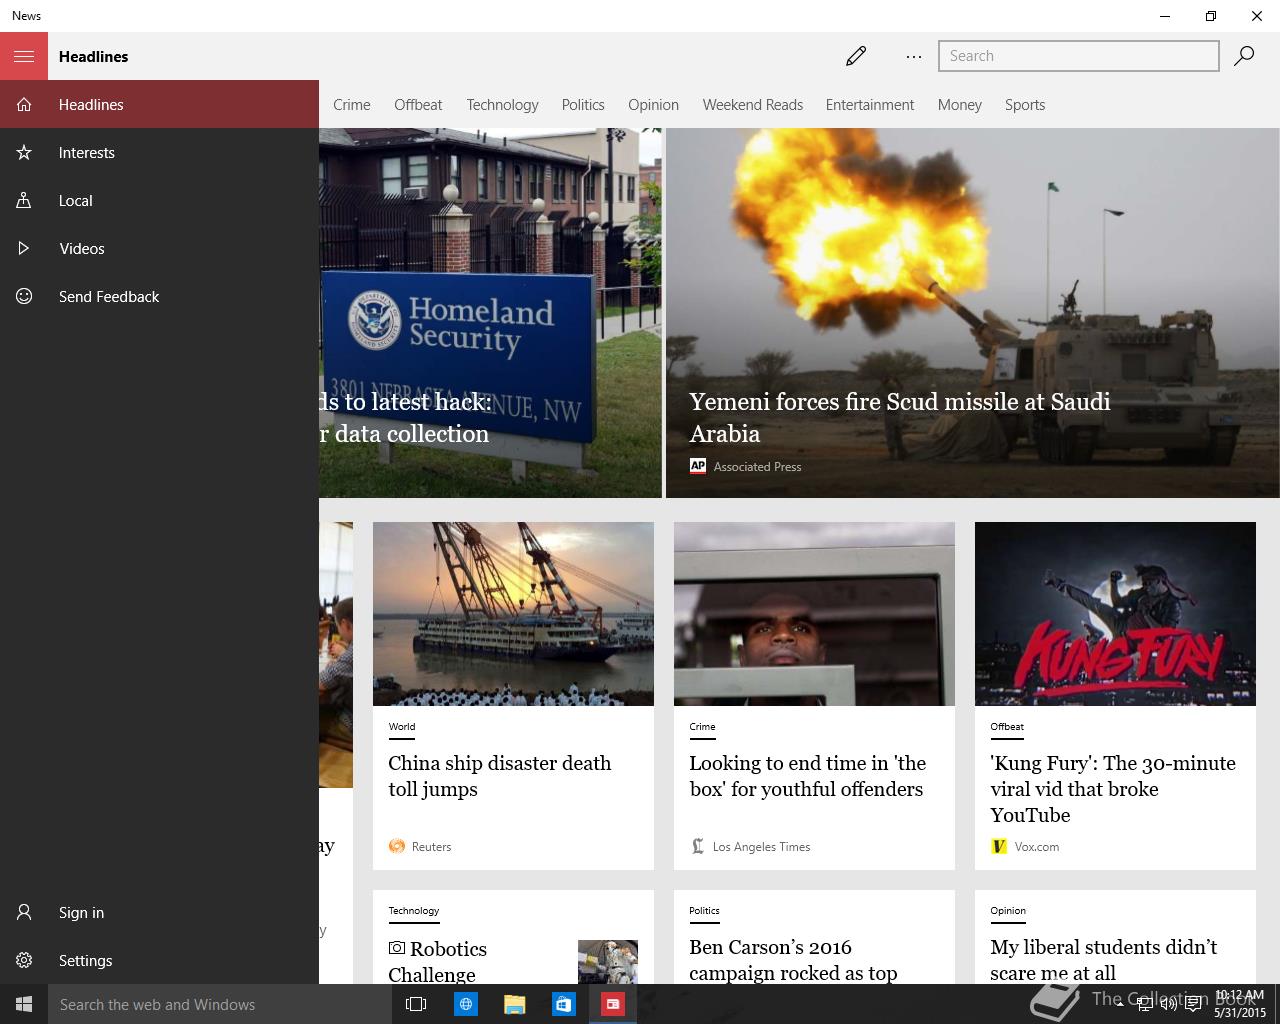1280x1024 pixels.
Task: Click the taskbar clock showing 10:12 AM
Action: pos(1240,1004)
